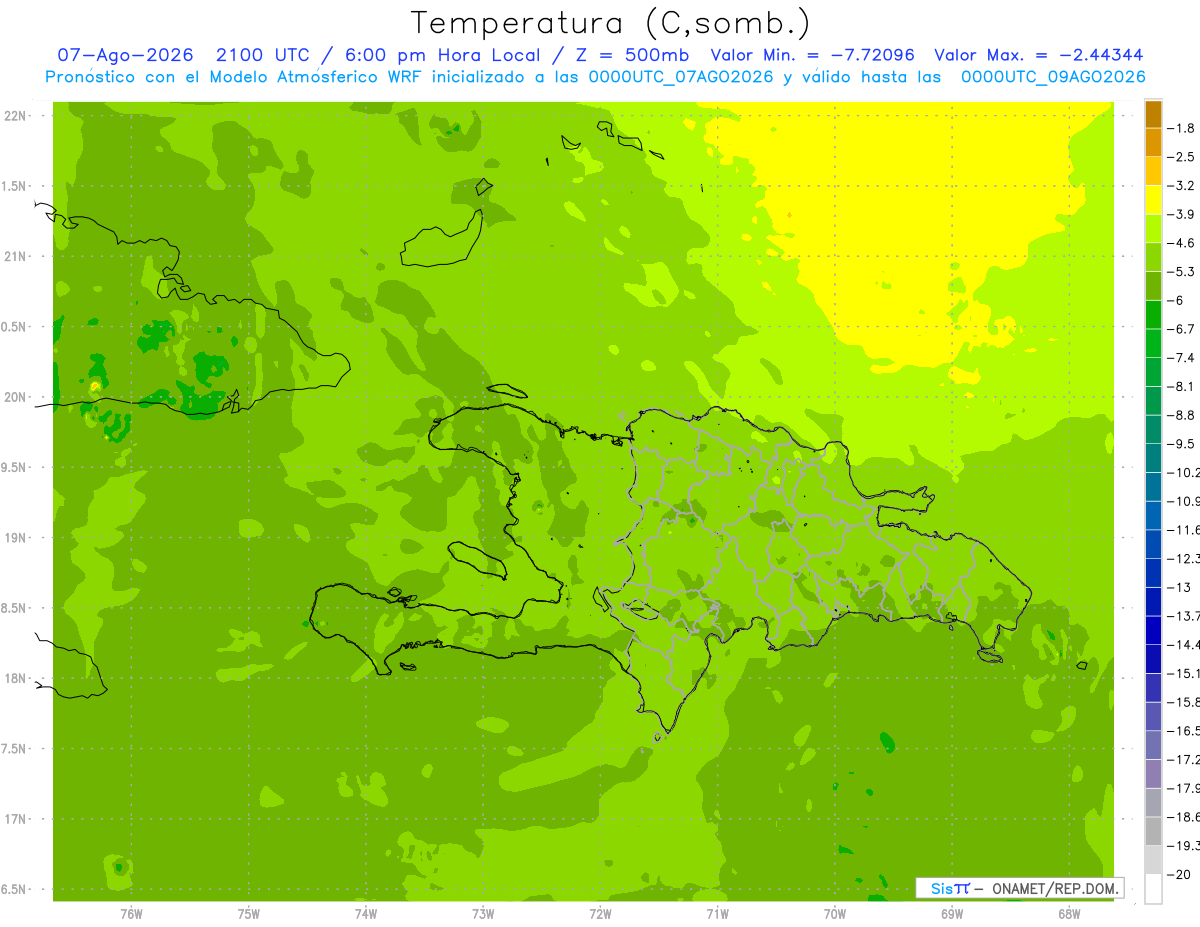Click the "0.5N" latitude label
The image size is (1200, 927).
click(x=13, y=327)
